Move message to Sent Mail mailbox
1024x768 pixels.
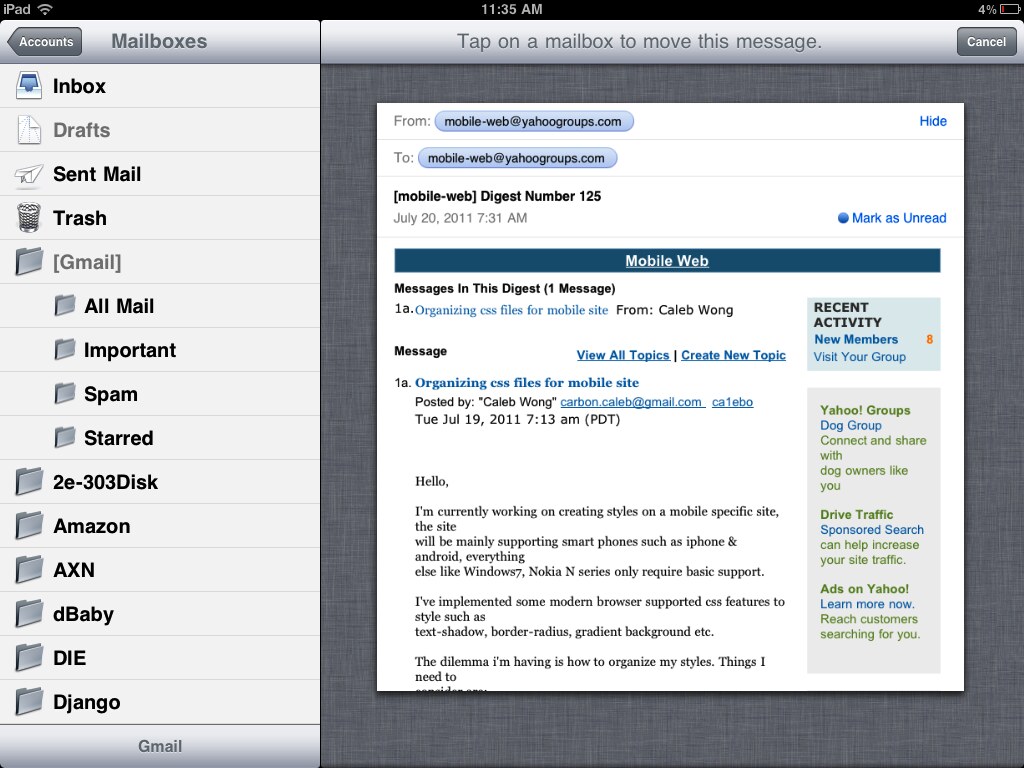160,174
